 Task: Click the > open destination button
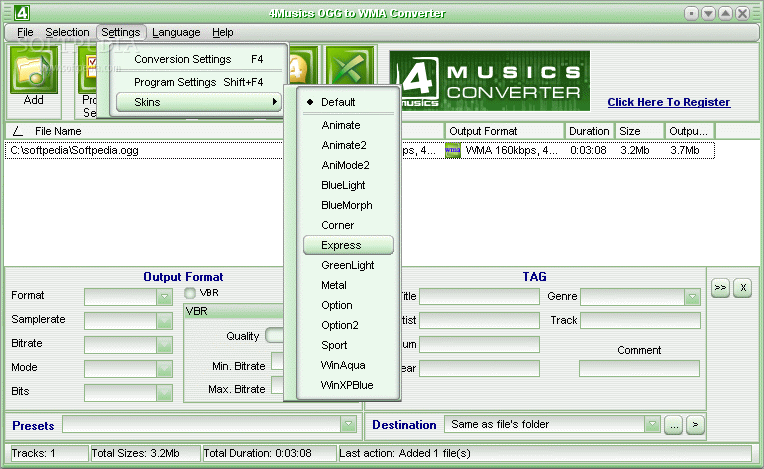695,425
